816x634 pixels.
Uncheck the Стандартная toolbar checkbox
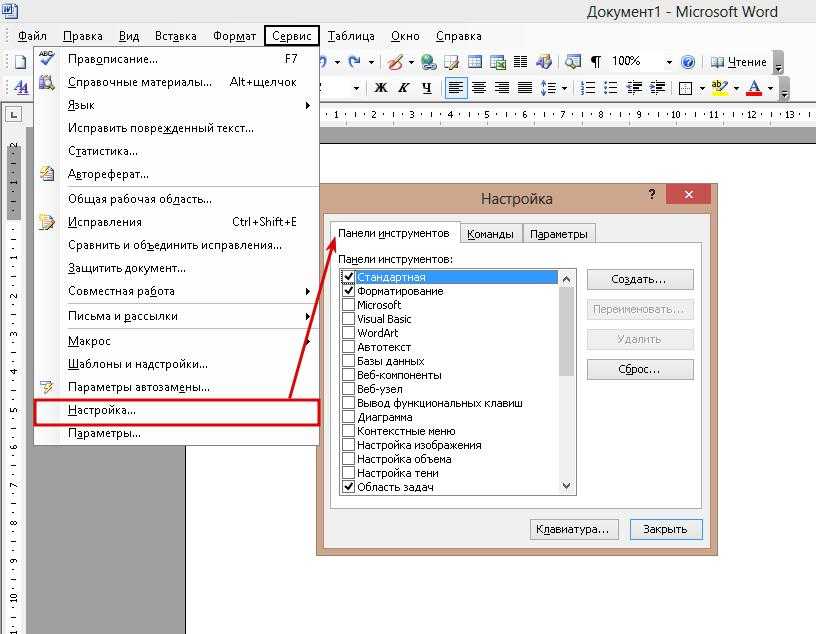tap(348, 277)
